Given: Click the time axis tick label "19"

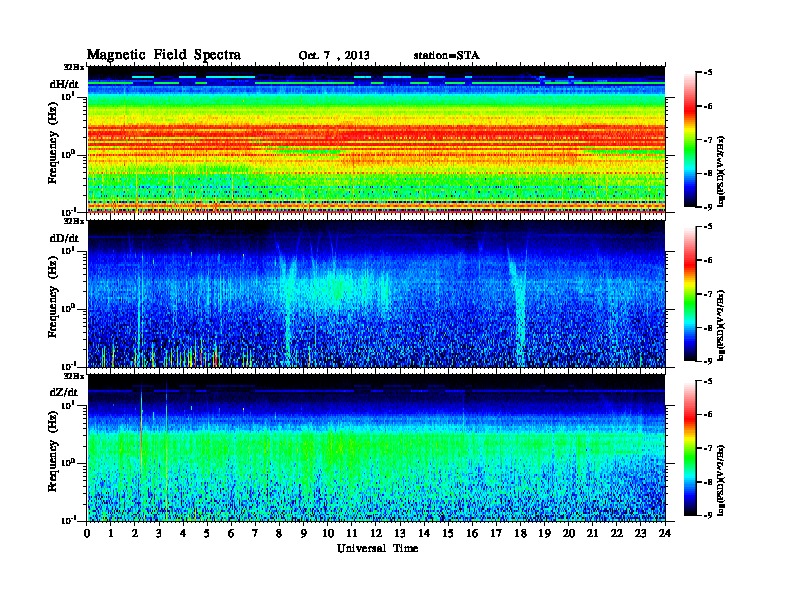Looking at the screenshot, I should pos(544,534).
